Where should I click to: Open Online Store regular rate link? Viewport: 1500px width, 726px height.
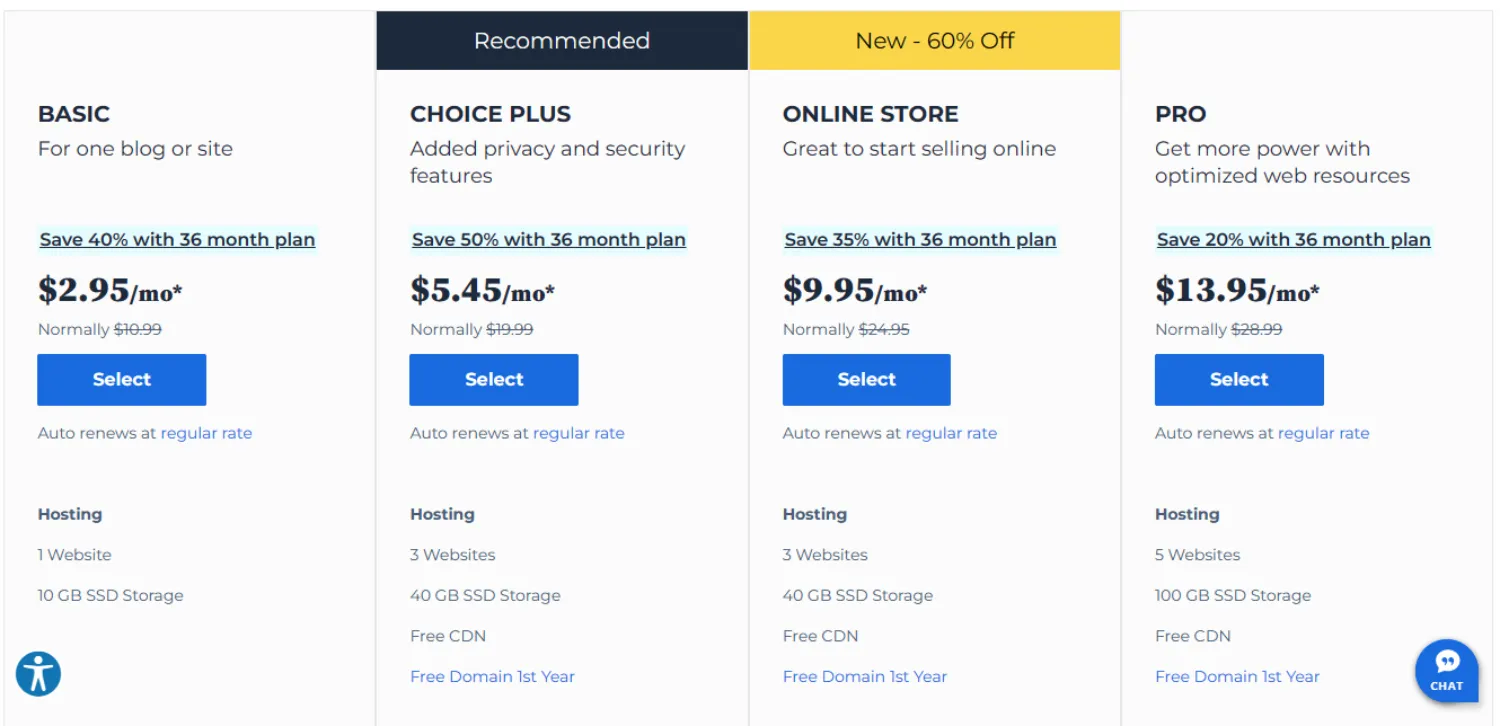(951, 433)
